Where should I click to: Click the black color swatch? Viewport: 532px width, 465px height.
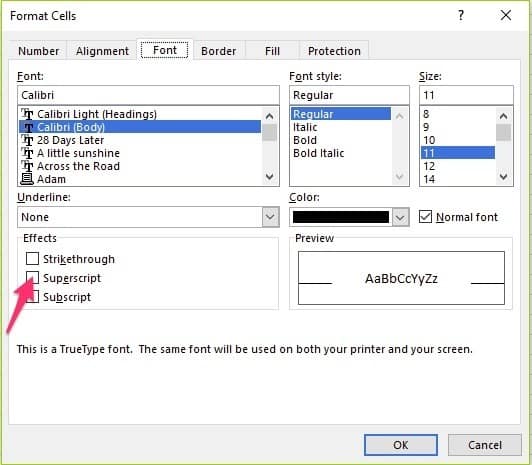point(341,217)
